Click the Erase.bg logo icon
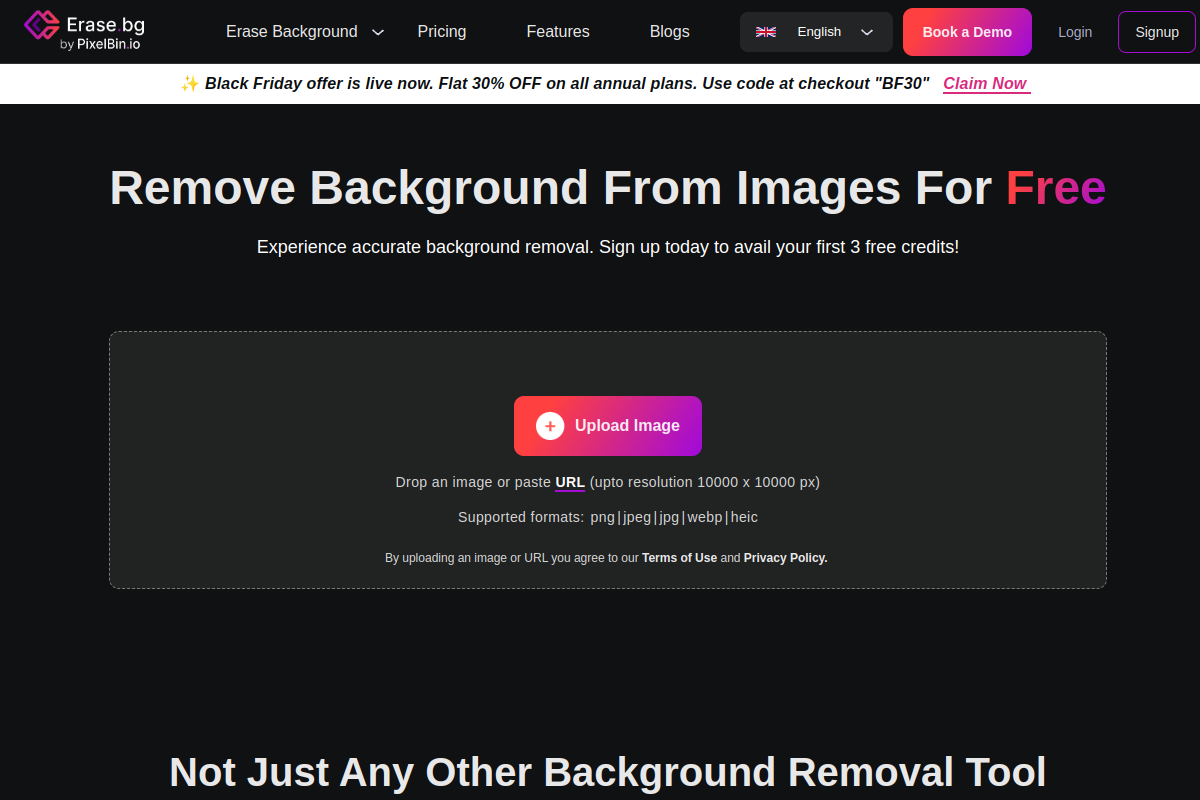This screenshot has width=1200, height=800. (41, 25)
